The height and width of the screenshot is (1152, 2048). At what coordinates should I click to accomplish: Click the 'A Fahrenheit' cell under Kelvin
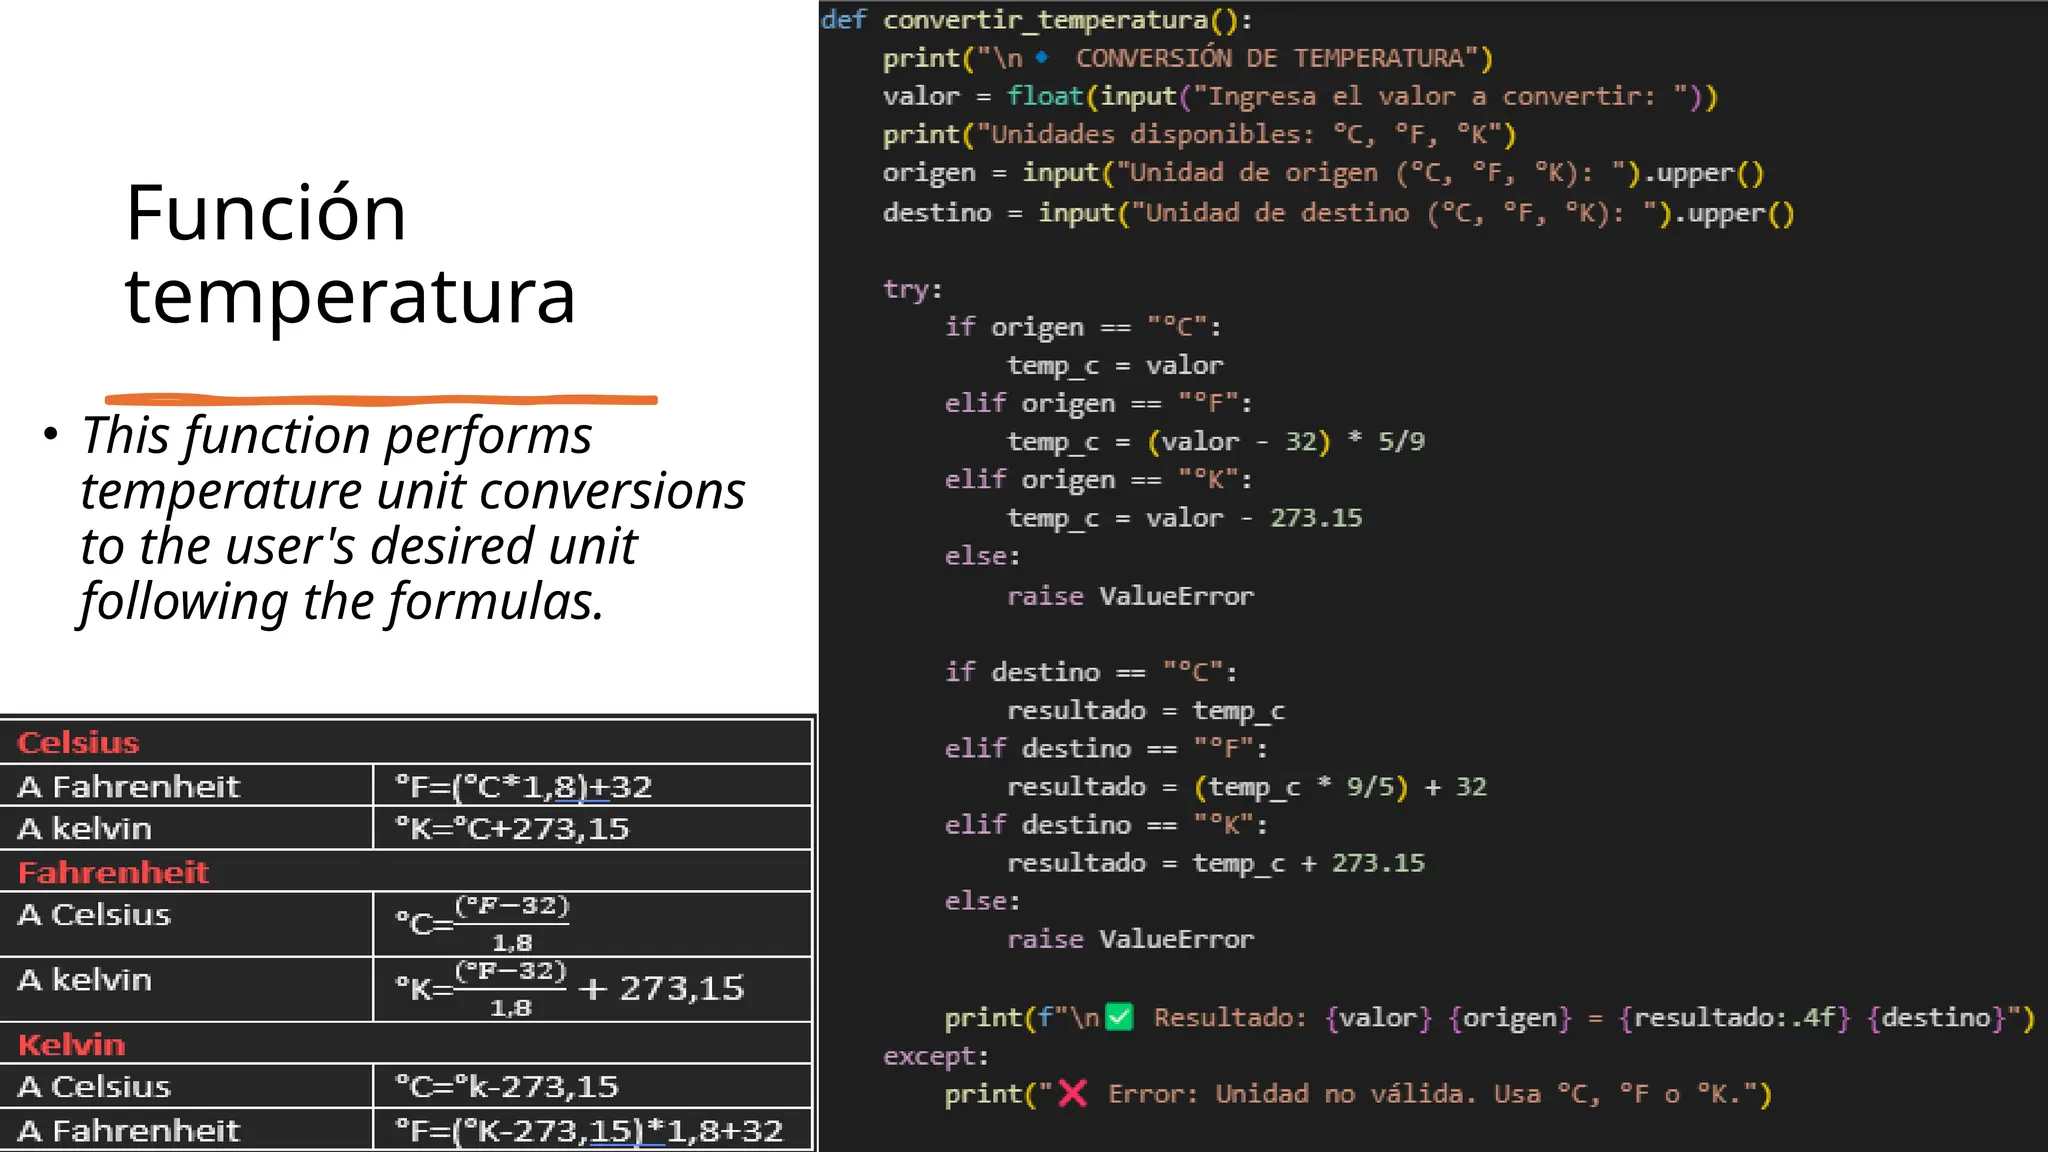[129, 1131]
